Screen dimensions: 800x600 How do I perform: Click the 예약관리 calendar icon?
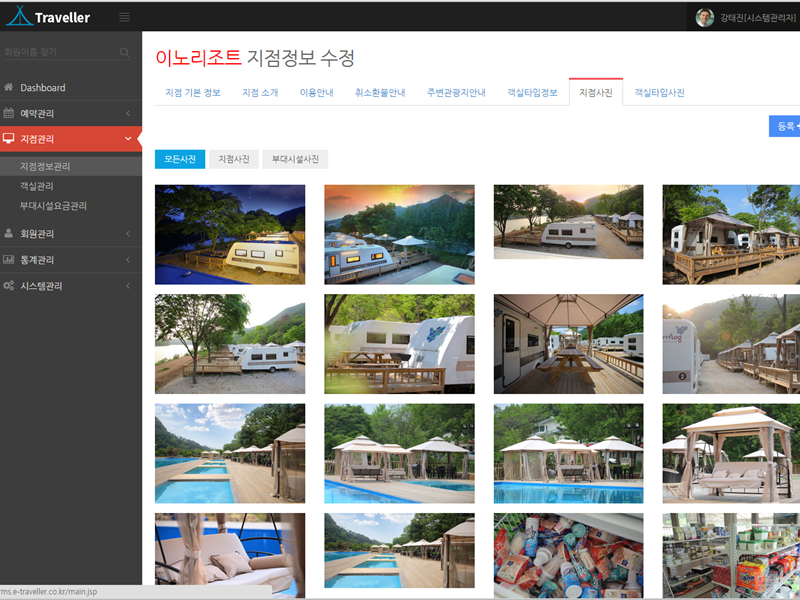click(x=9, y=113)
